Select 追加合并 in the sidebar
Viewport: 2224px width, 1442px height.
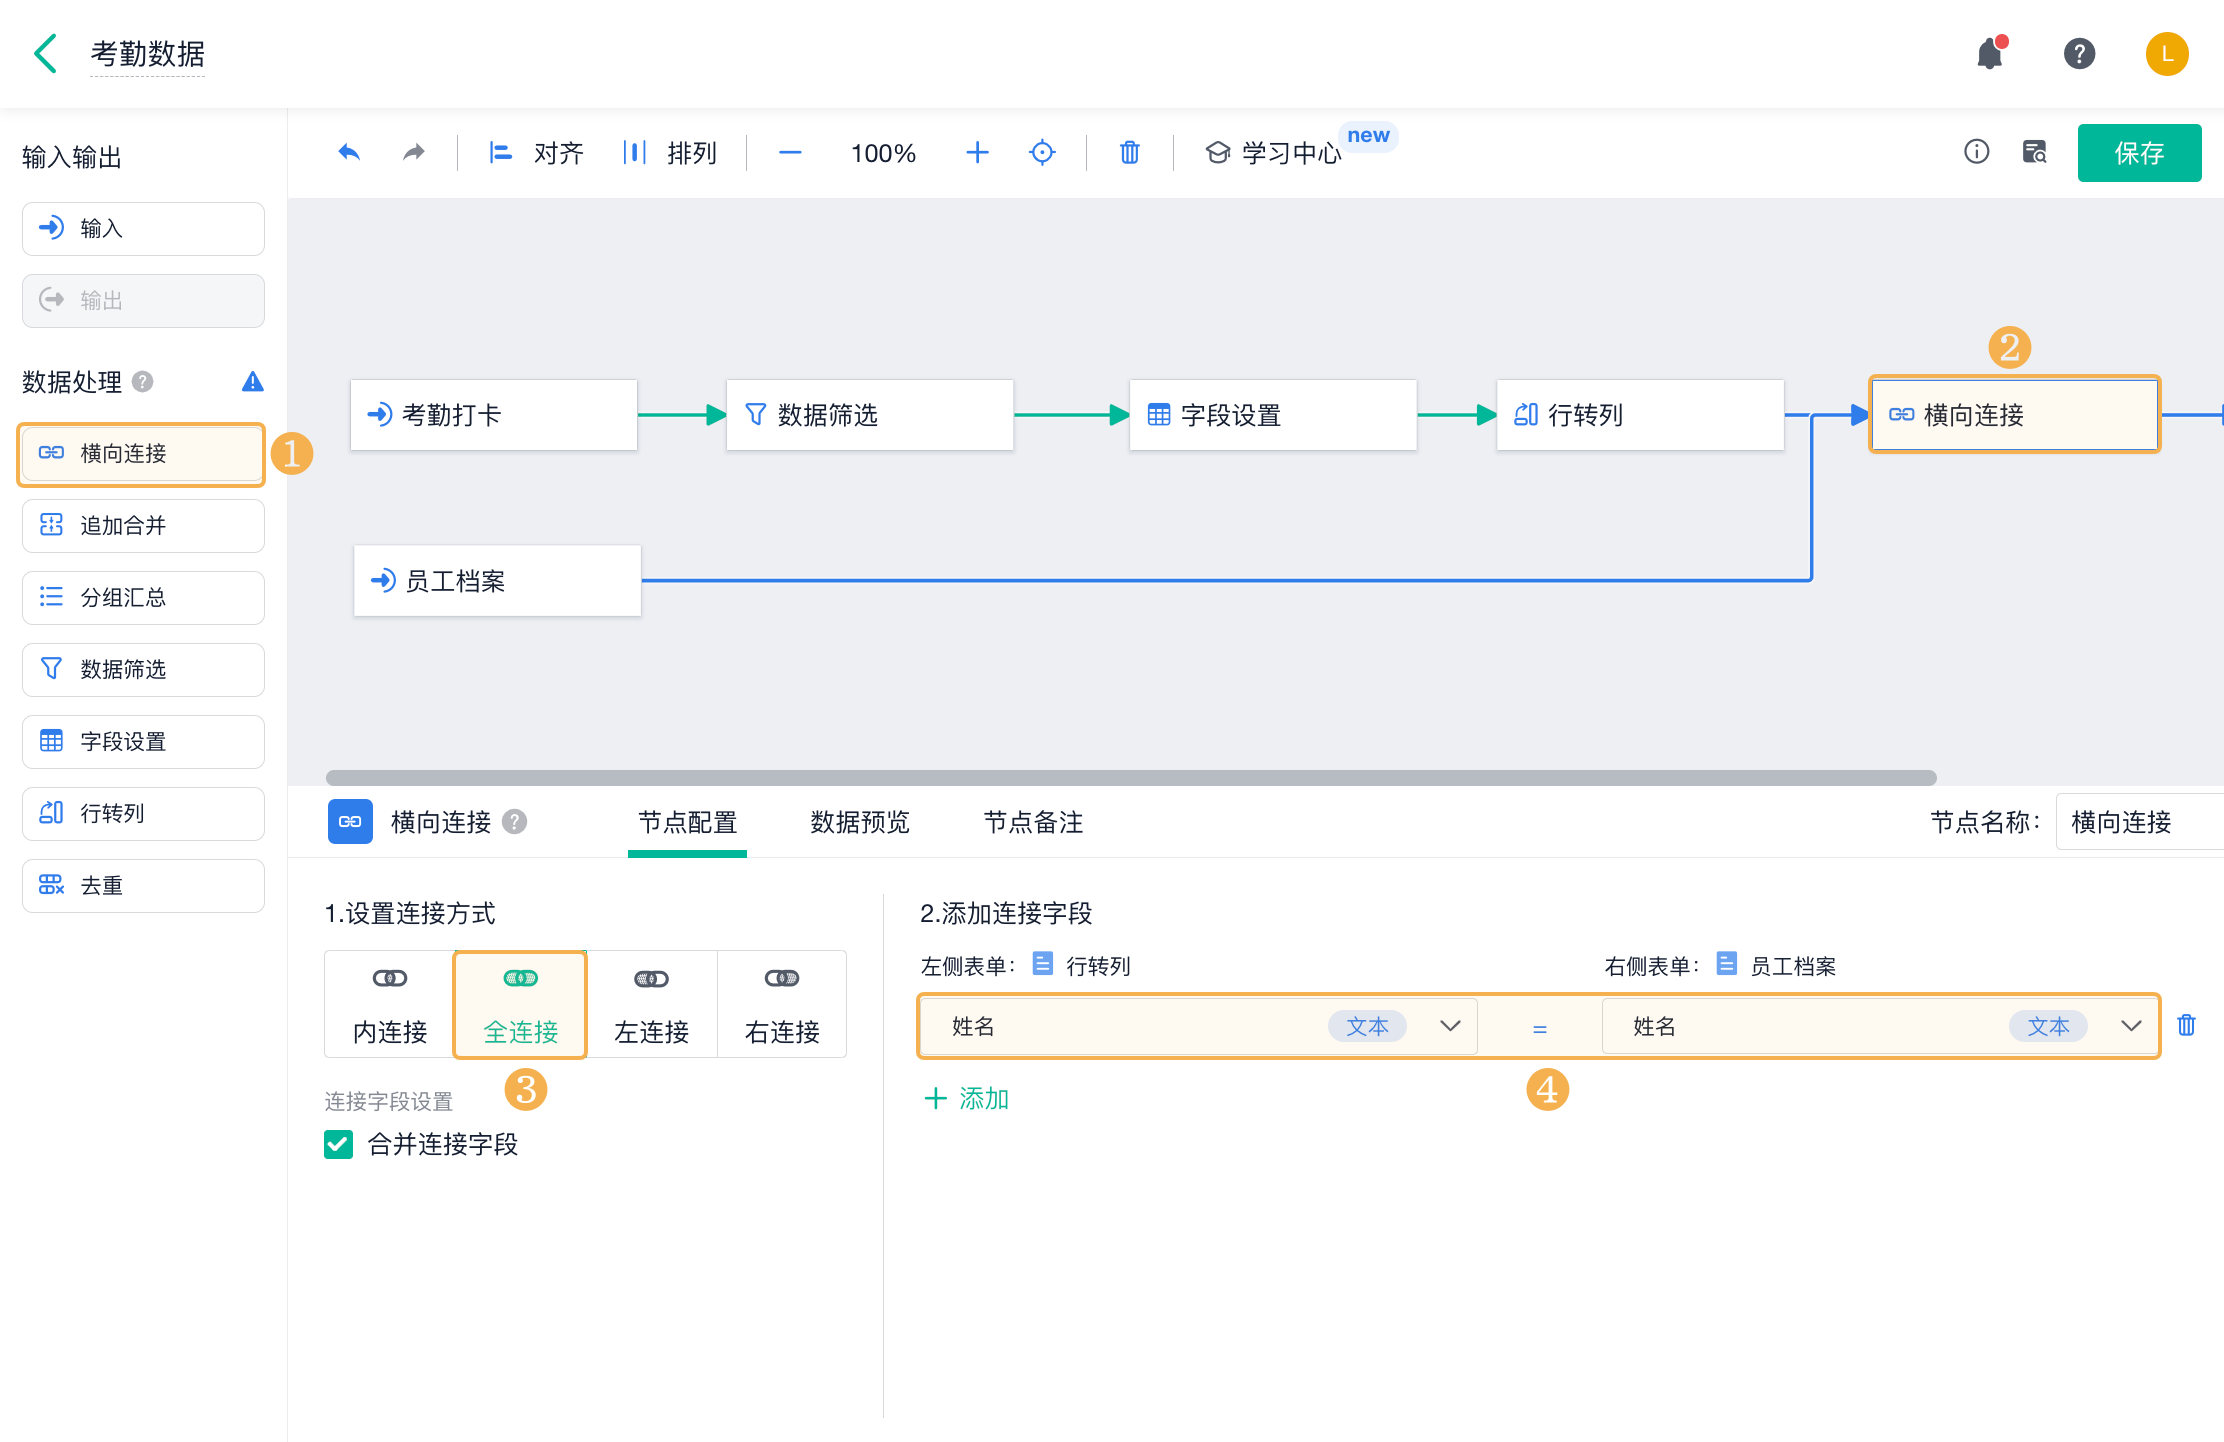click(143, 526)
